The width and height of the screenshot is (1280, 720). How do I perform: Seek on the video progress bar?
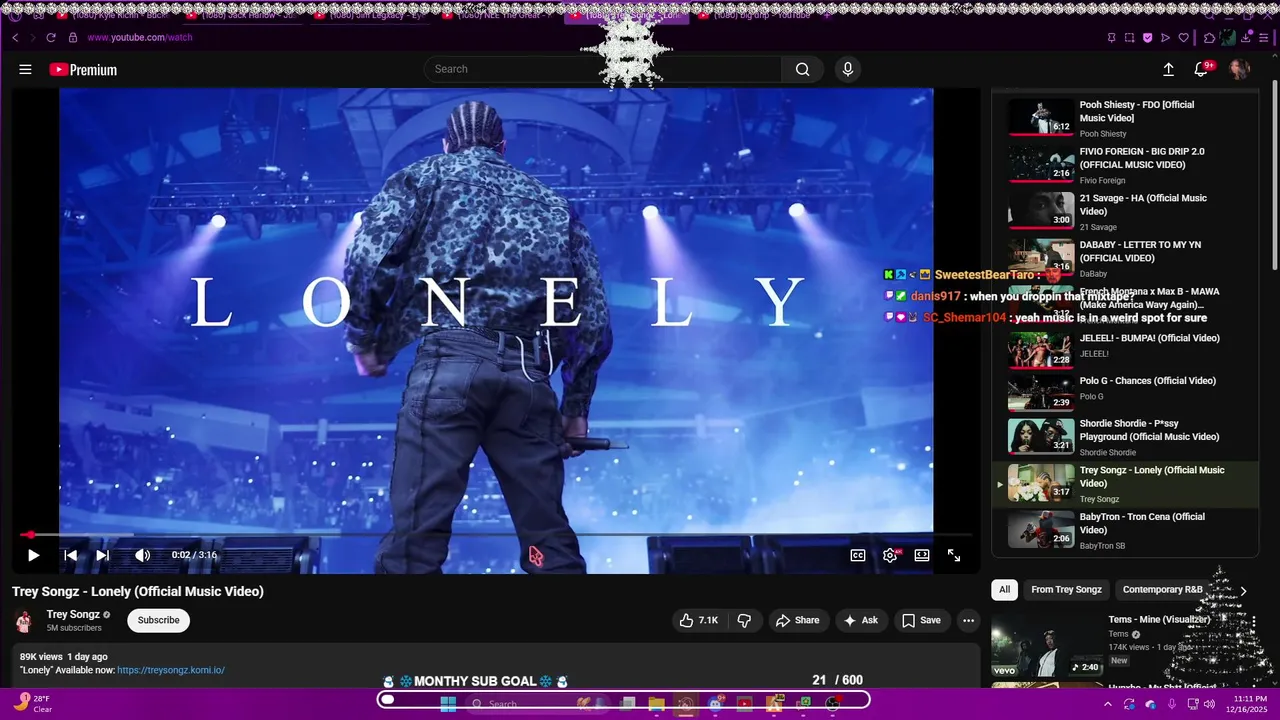click(x=496, y=535)
